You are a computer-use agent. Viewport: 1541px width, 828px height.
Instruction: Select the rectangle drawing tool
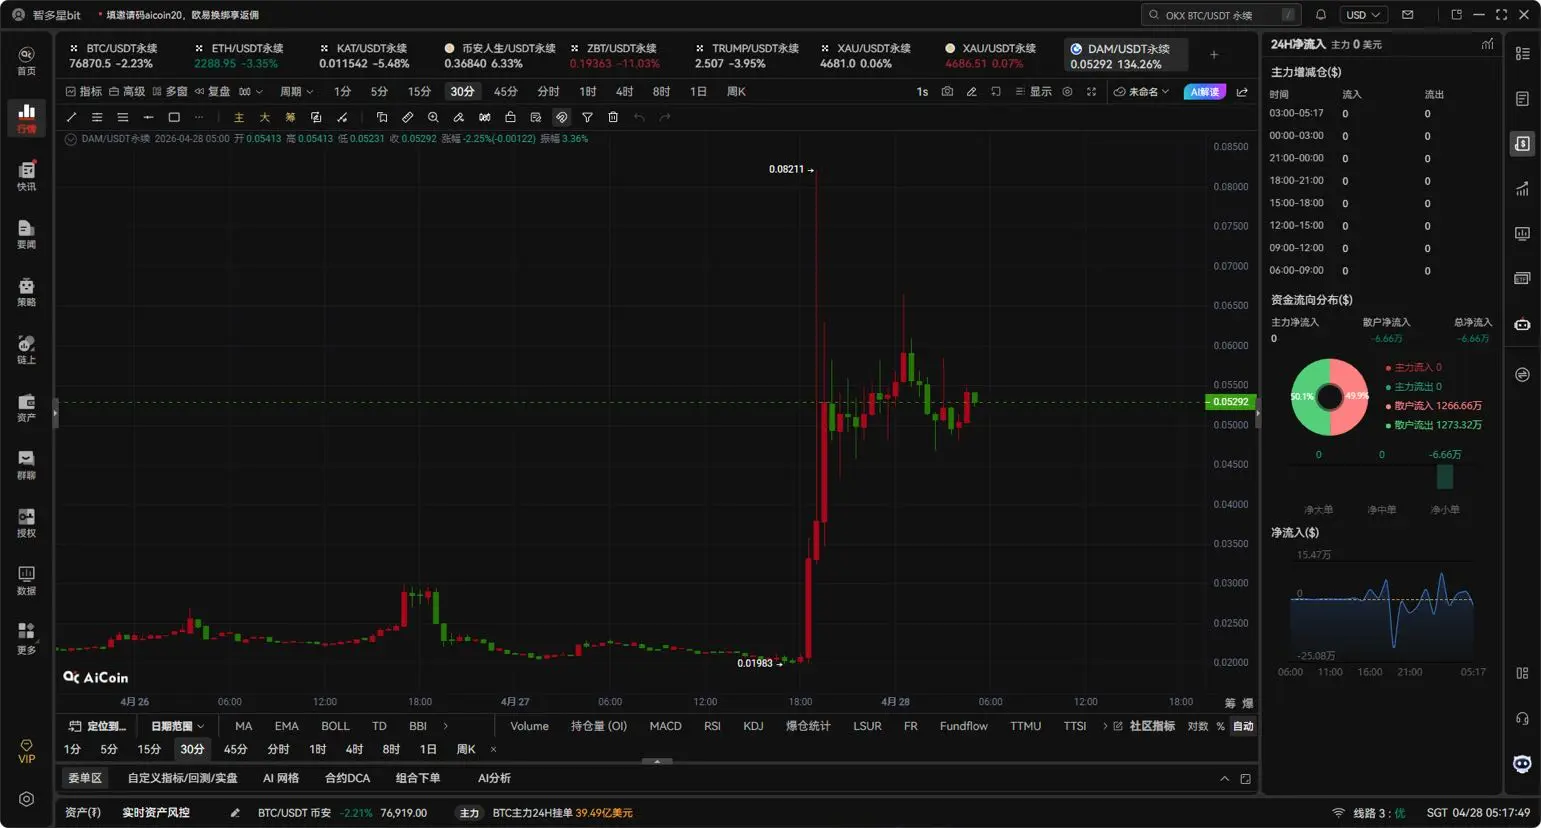click(x=174, y=117)
